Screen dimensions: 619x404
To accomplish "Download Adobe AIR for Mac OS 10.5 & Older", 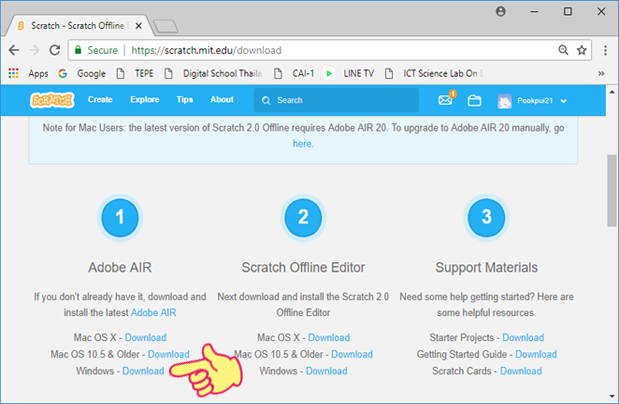I will coord(169,354).
